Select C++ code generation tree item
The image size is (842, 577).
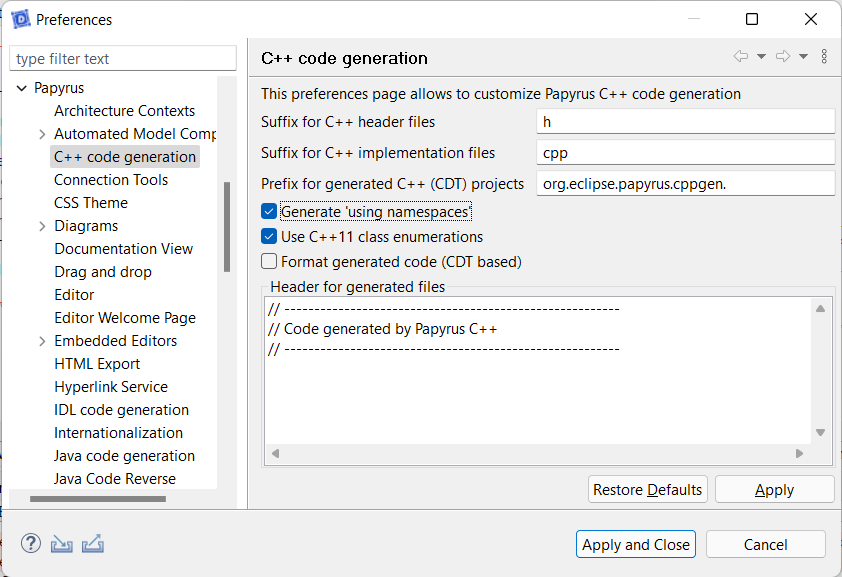pos(125,157)
